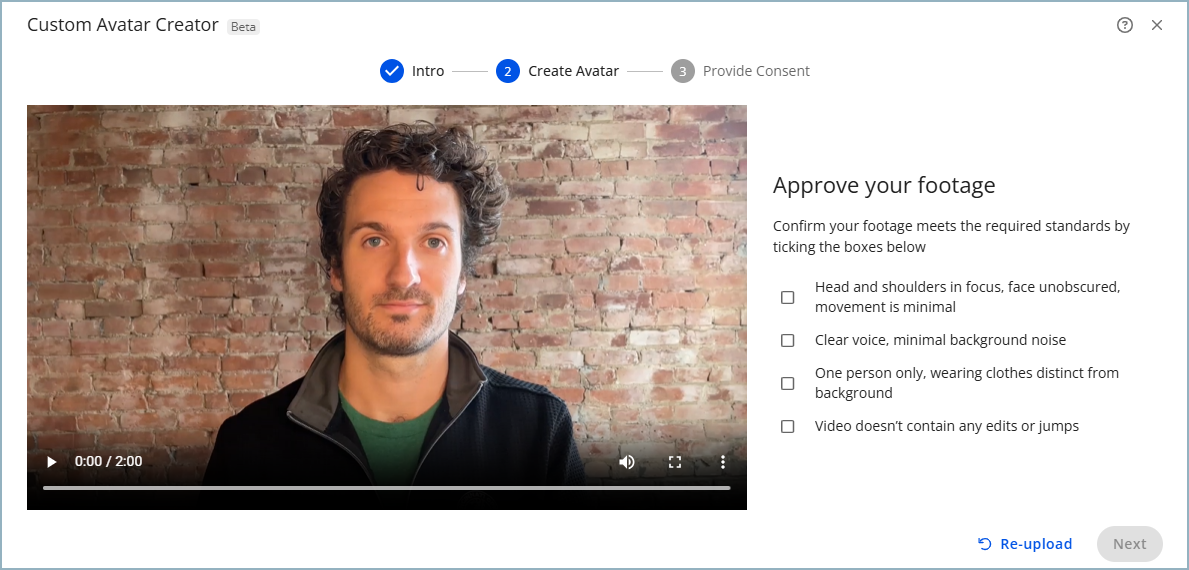Select the Create Avatar step label
Screen dimensions: 1189x570
tap(573, 71)
